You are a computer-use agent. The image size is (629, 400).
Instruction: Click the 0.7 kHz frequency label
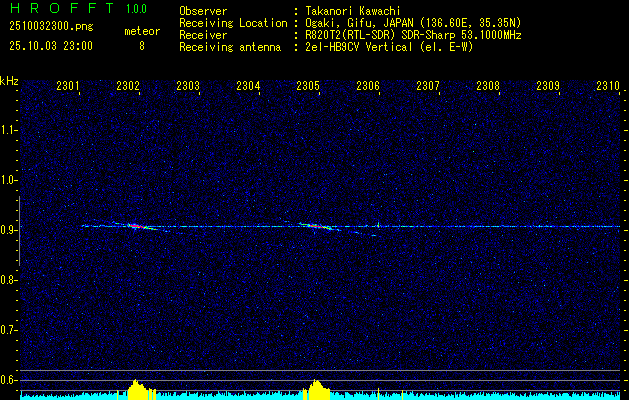tap(9, 330)
